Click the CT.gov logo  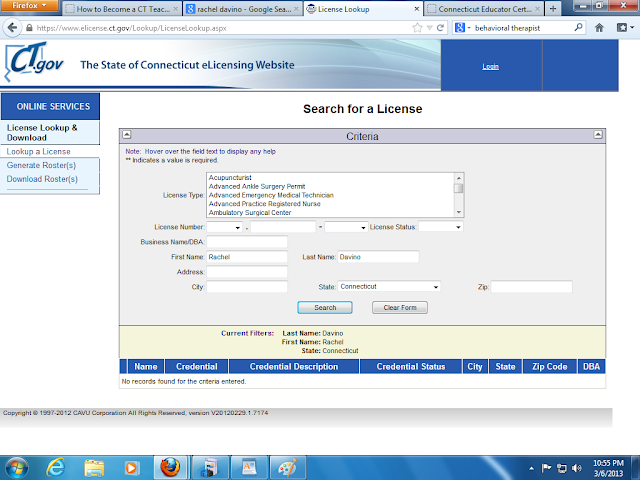(x=34, y=61)
